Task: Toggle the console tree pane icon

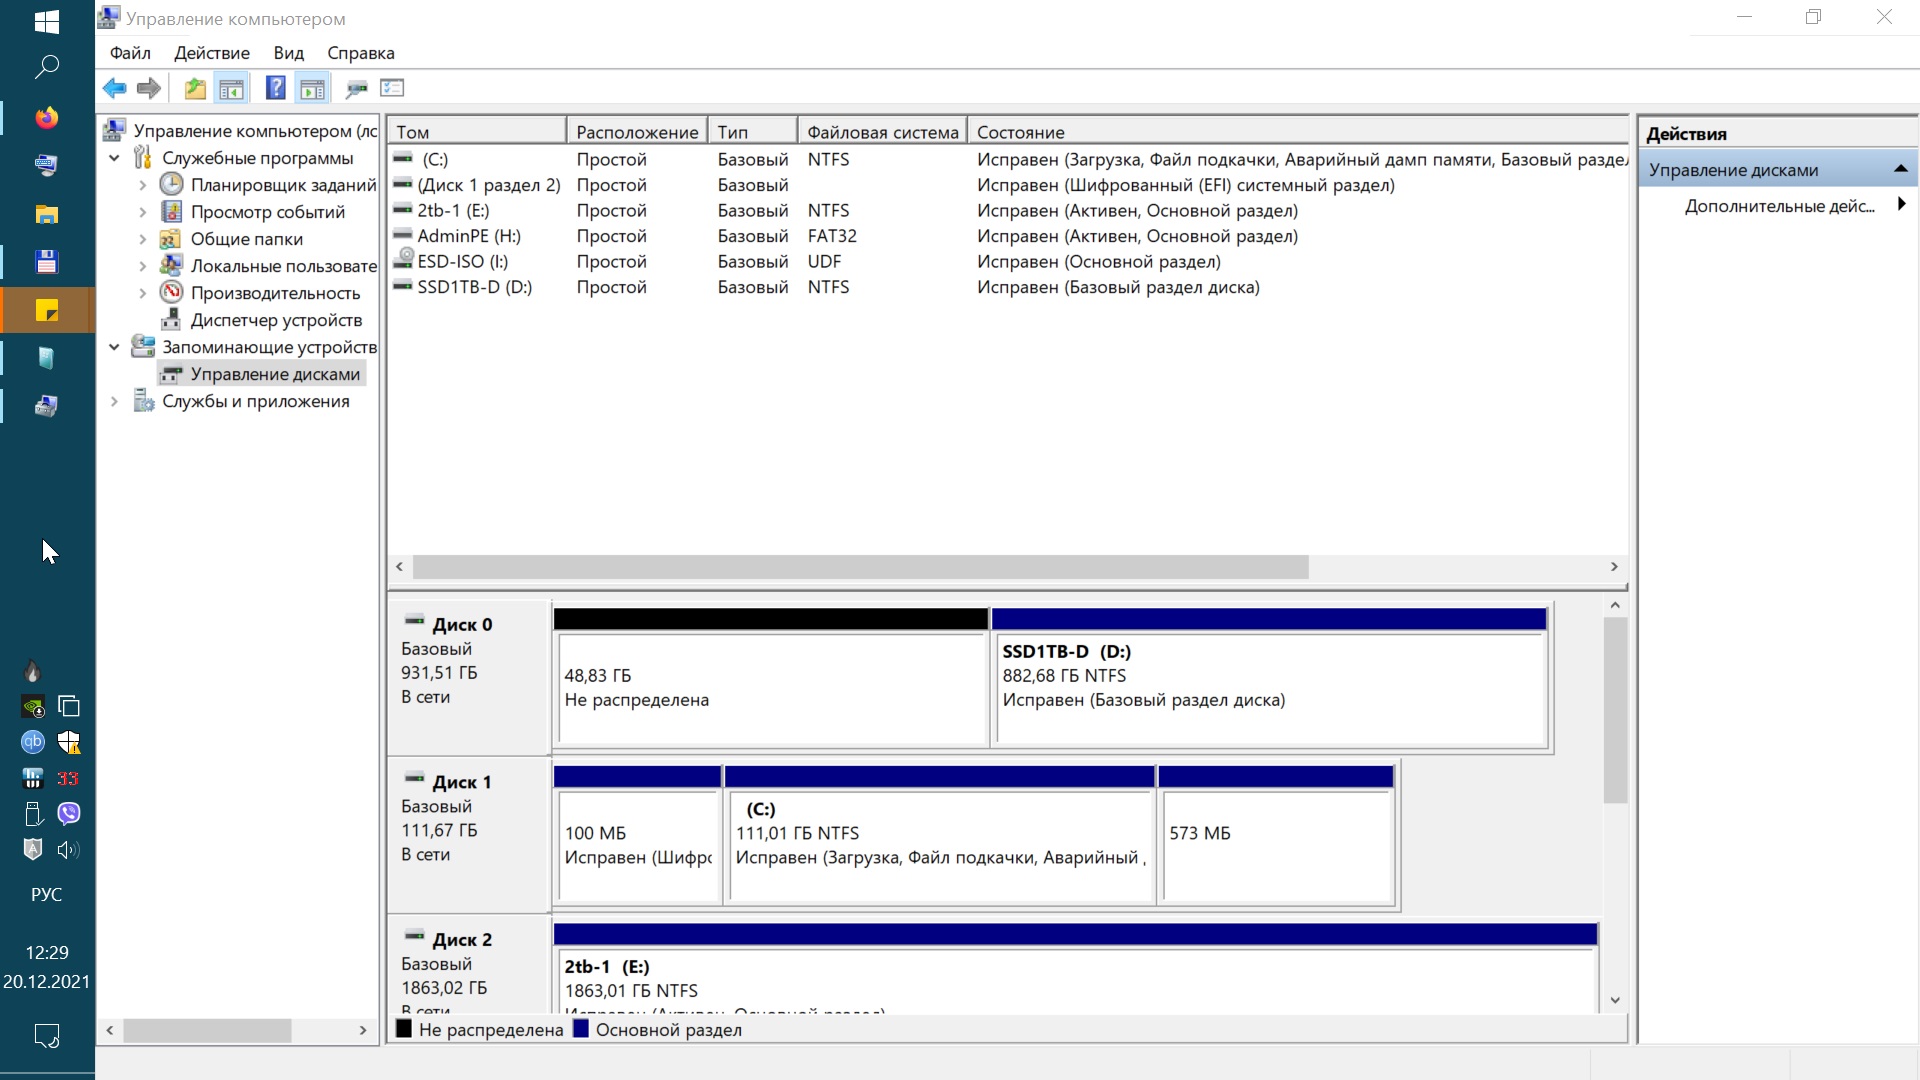Action: pyautogui.click(x=231, y=89)
